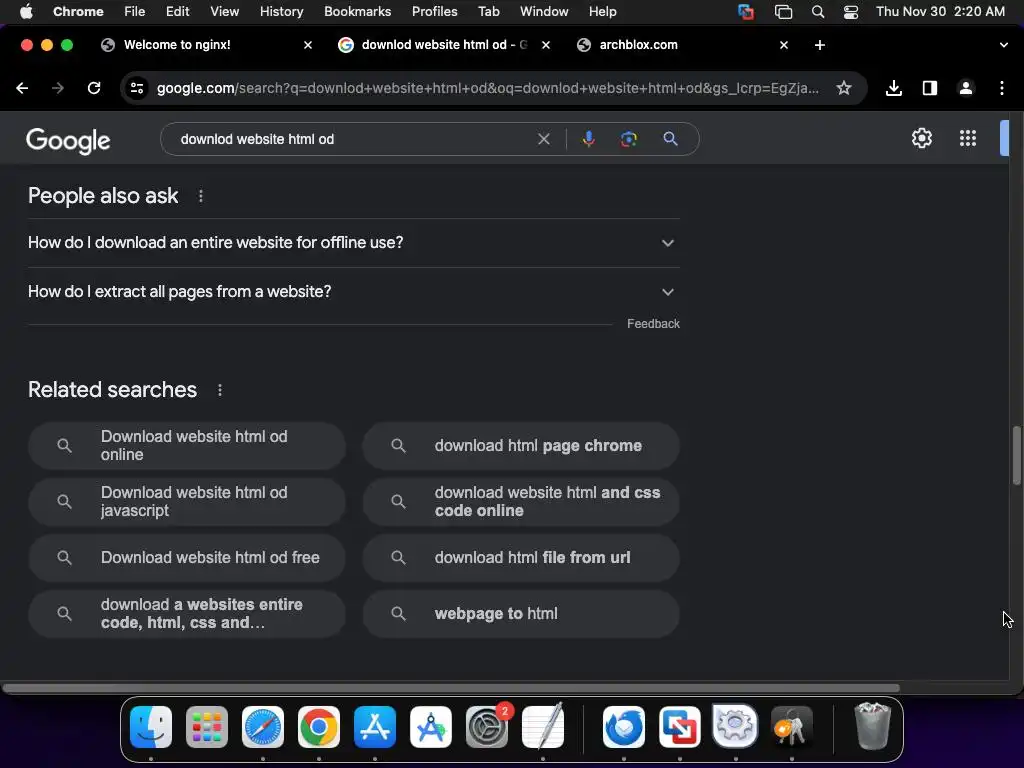
Task: Open macOS Control Center toggle icon
Action: coord(850,12)
